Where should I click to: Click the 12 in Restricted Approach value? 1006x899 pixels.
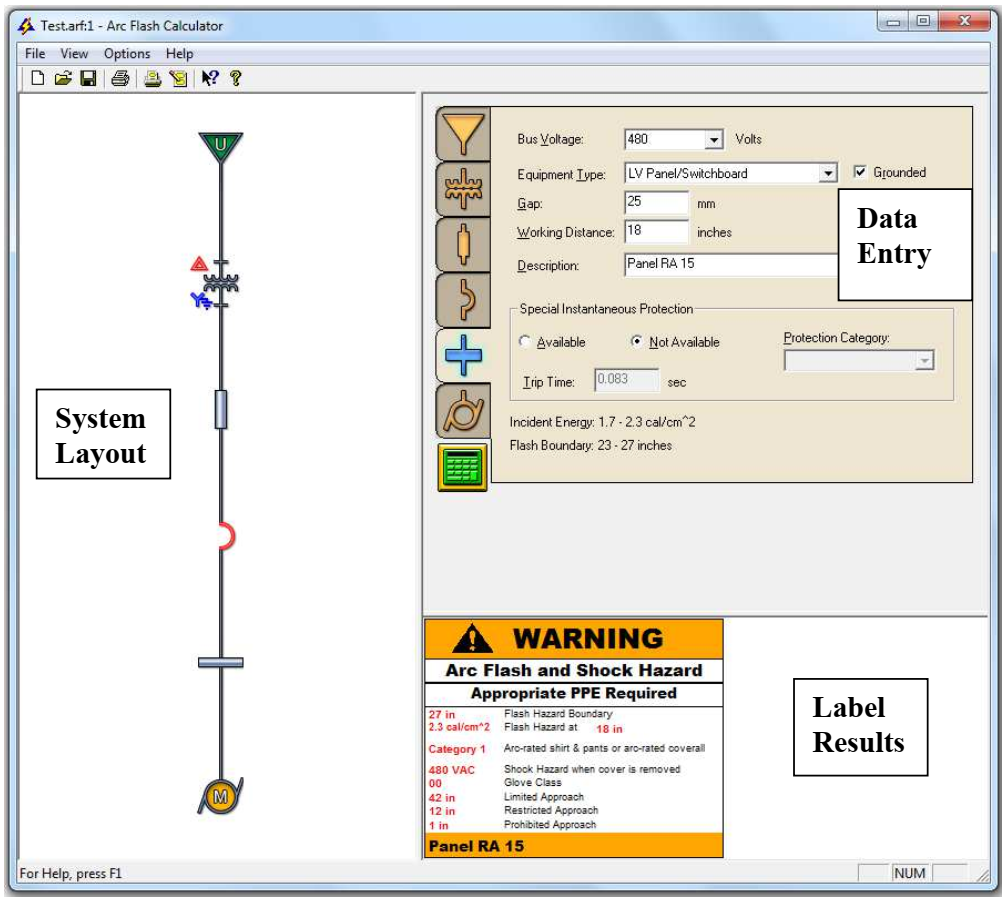pos(441,811)
